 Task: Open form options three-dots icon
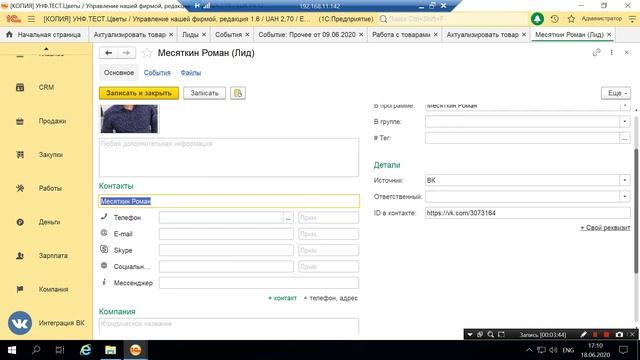pos(611,52)
